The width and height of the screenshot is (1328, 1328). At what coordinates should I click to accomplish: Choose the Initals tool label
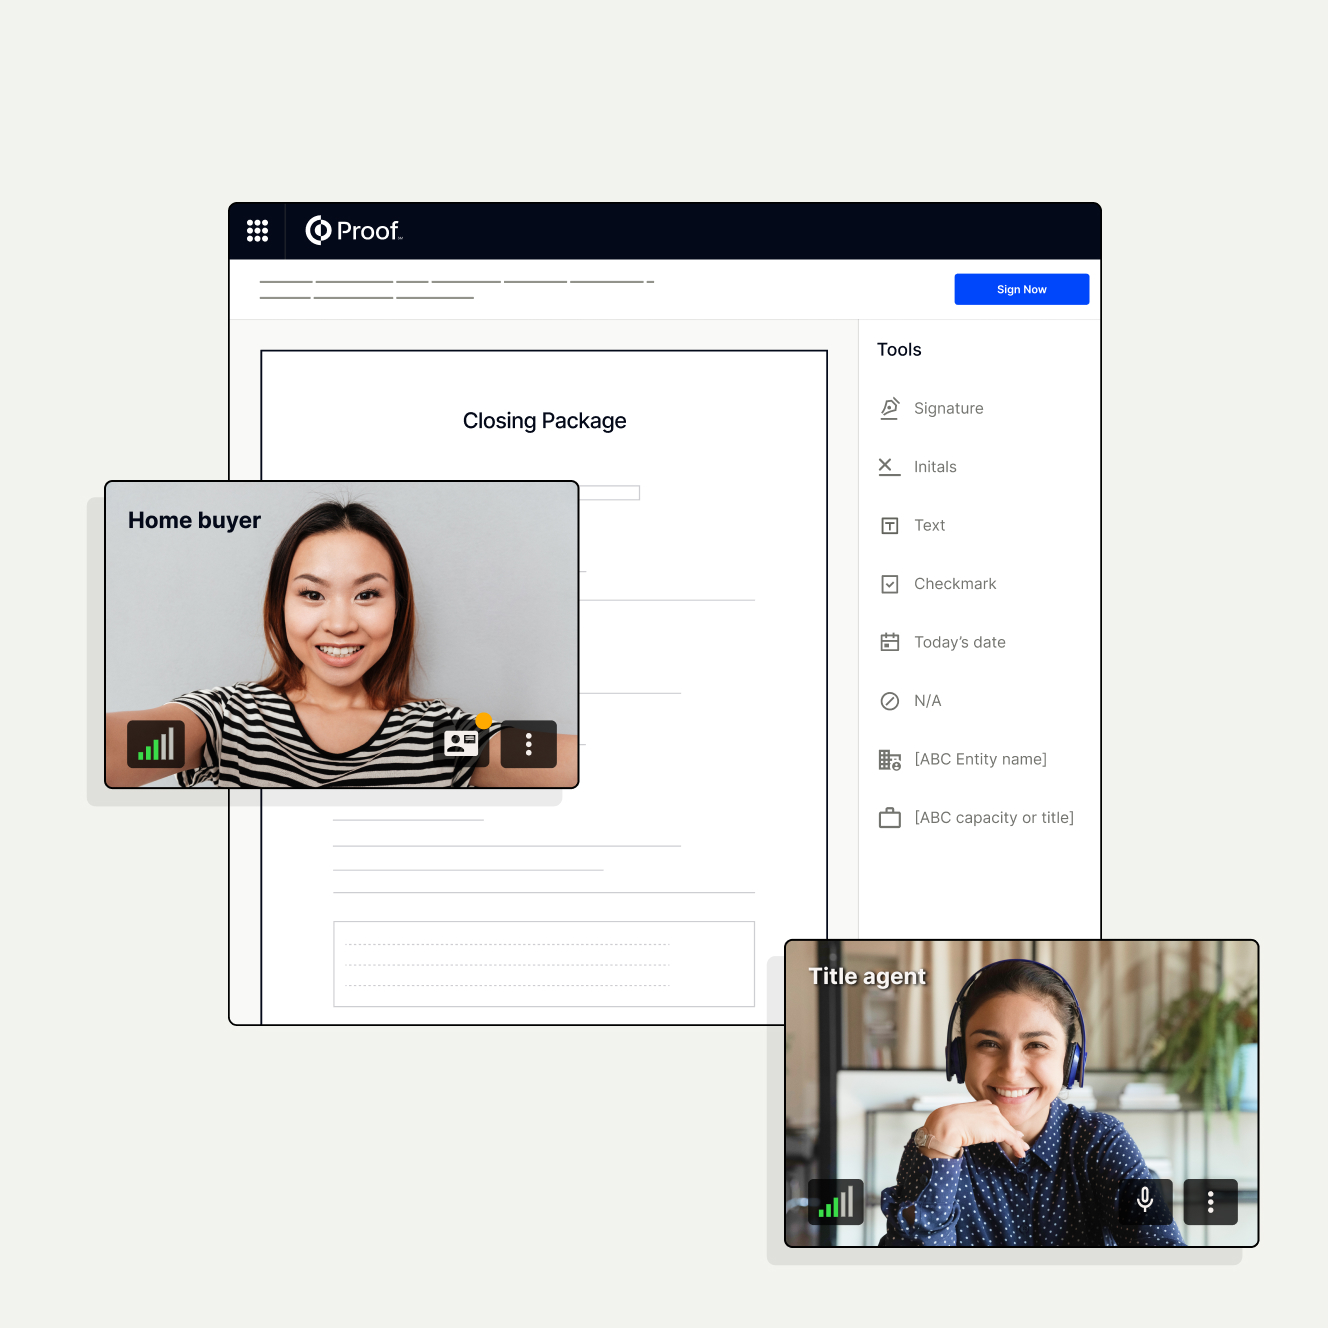[935, 467]
